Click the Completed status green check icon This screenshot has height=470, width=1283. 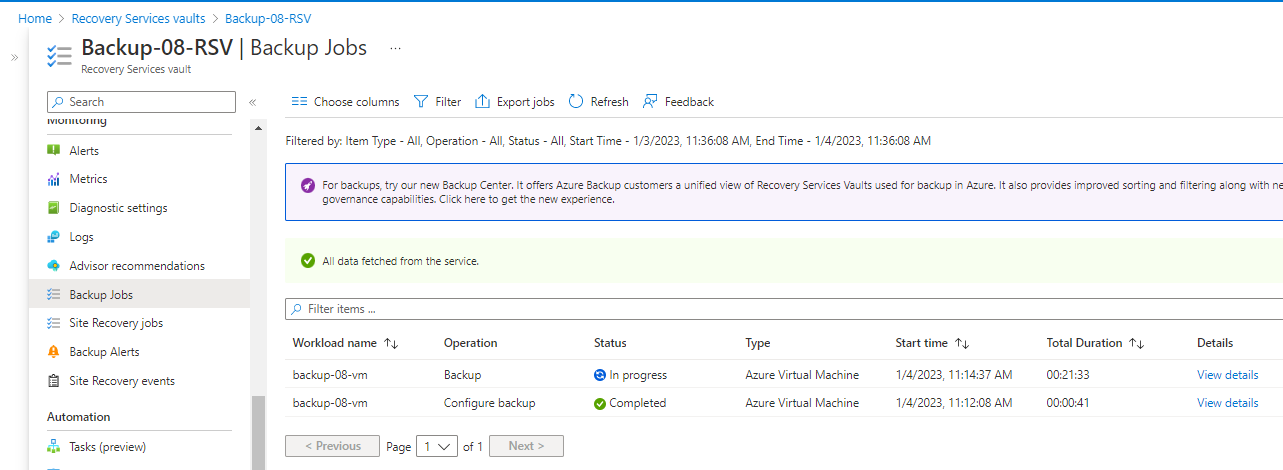[x=599, y=404]
